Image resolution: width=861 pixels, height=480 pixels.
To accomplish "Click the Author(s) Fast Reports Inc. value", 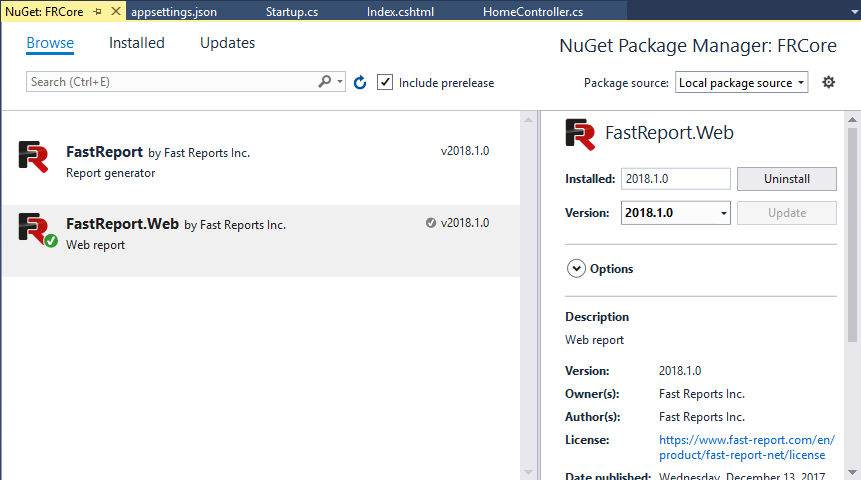I will click(x=702, y=417).
